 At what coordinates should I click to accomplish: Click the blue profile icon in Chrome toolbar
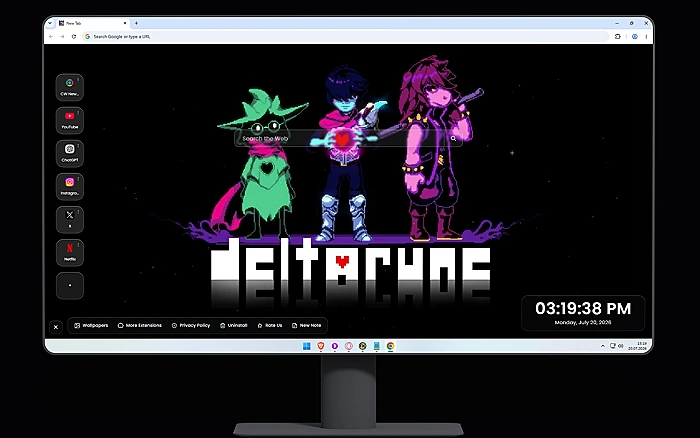634,37
